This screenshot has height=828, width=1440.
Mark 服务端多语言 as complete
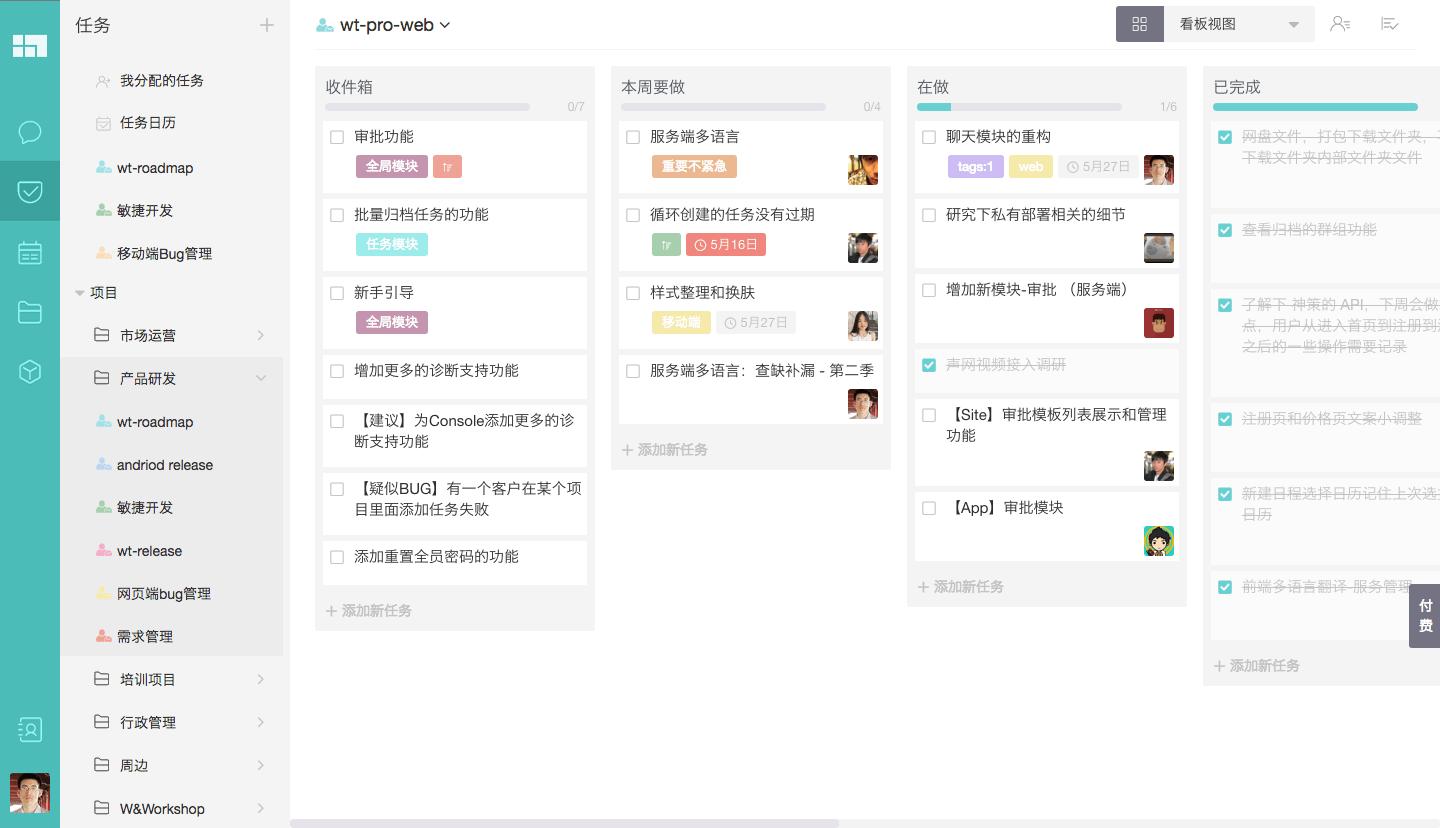tap(633, 137)
